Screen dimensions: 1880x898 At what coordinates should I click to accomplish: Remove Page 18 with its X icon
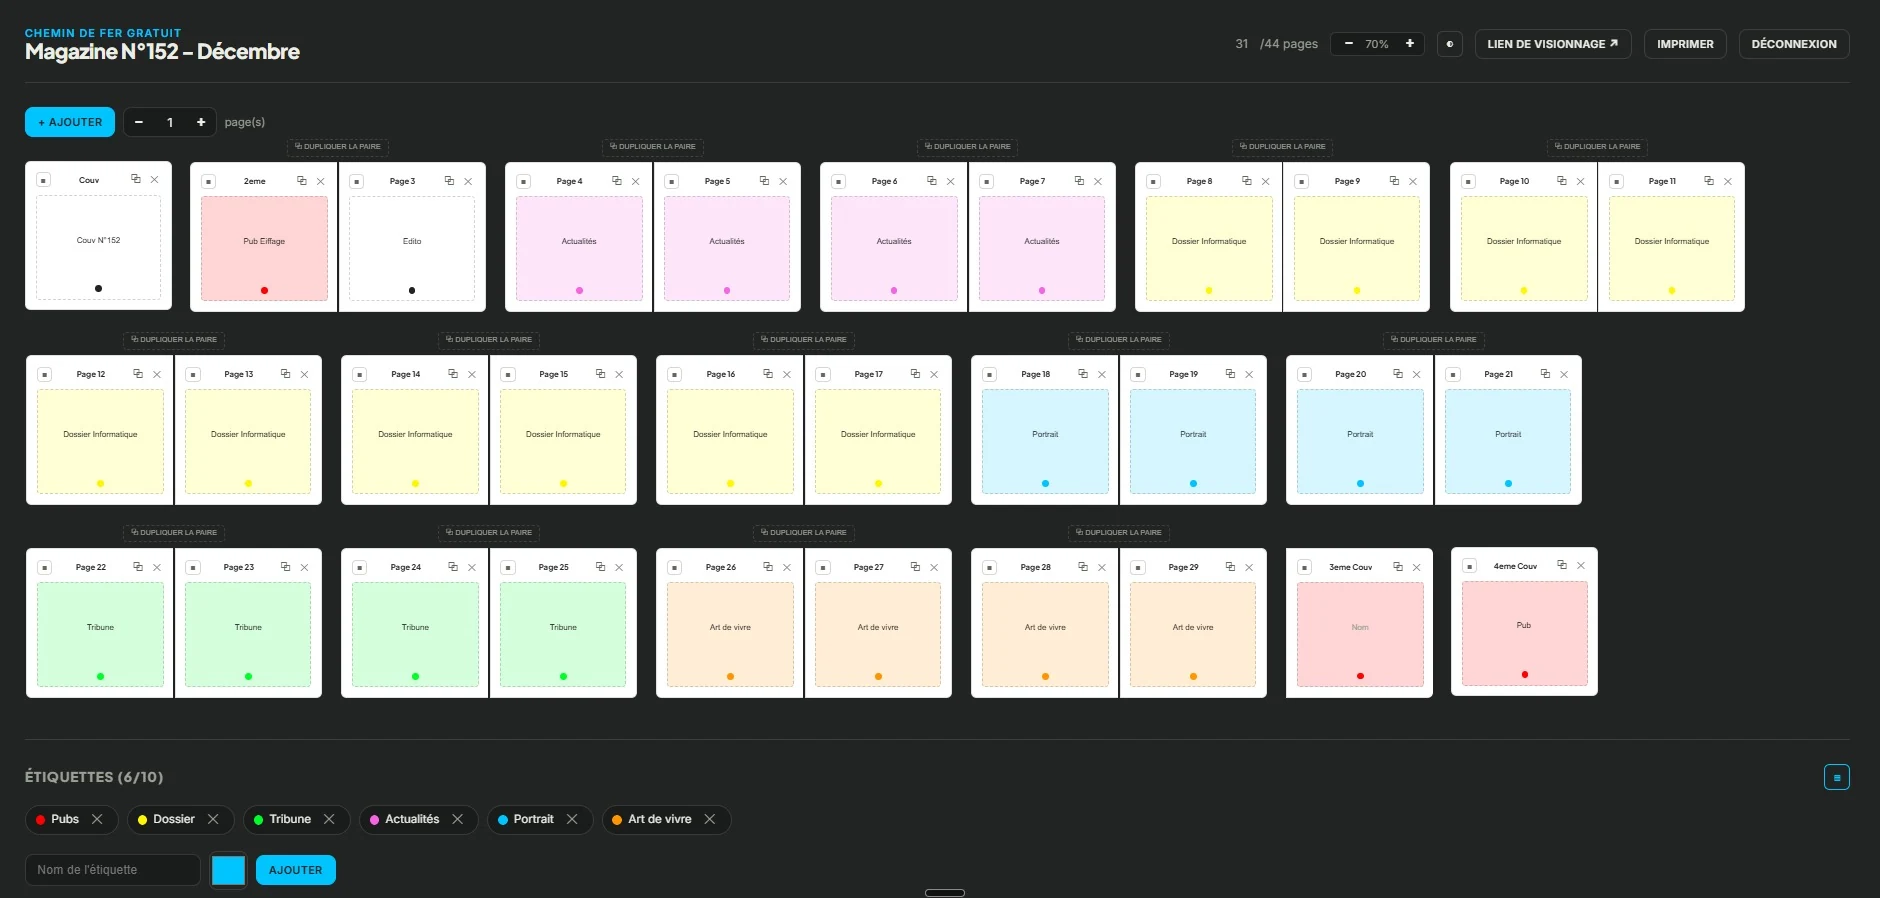tap(1102, 374)
